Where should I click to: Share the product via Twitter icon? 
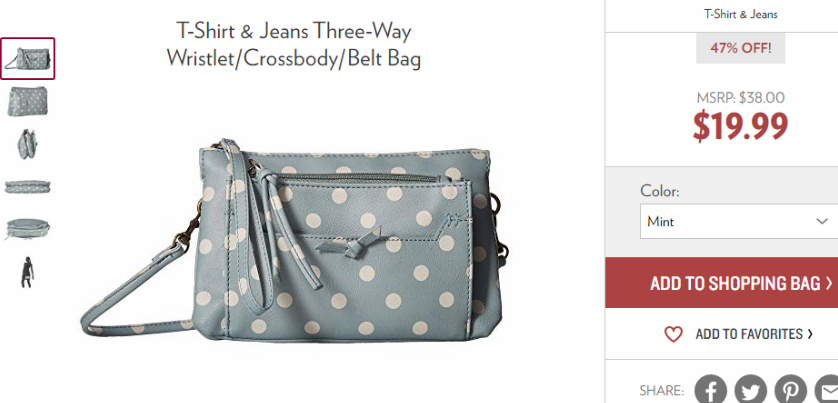click(750, 390)
